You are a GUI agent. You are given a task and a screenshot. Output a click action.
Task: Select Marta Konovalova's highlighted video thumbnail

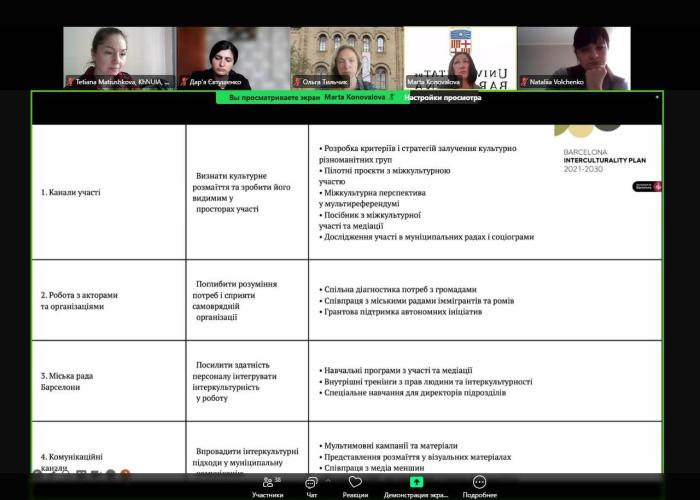[x=460, y=57]
